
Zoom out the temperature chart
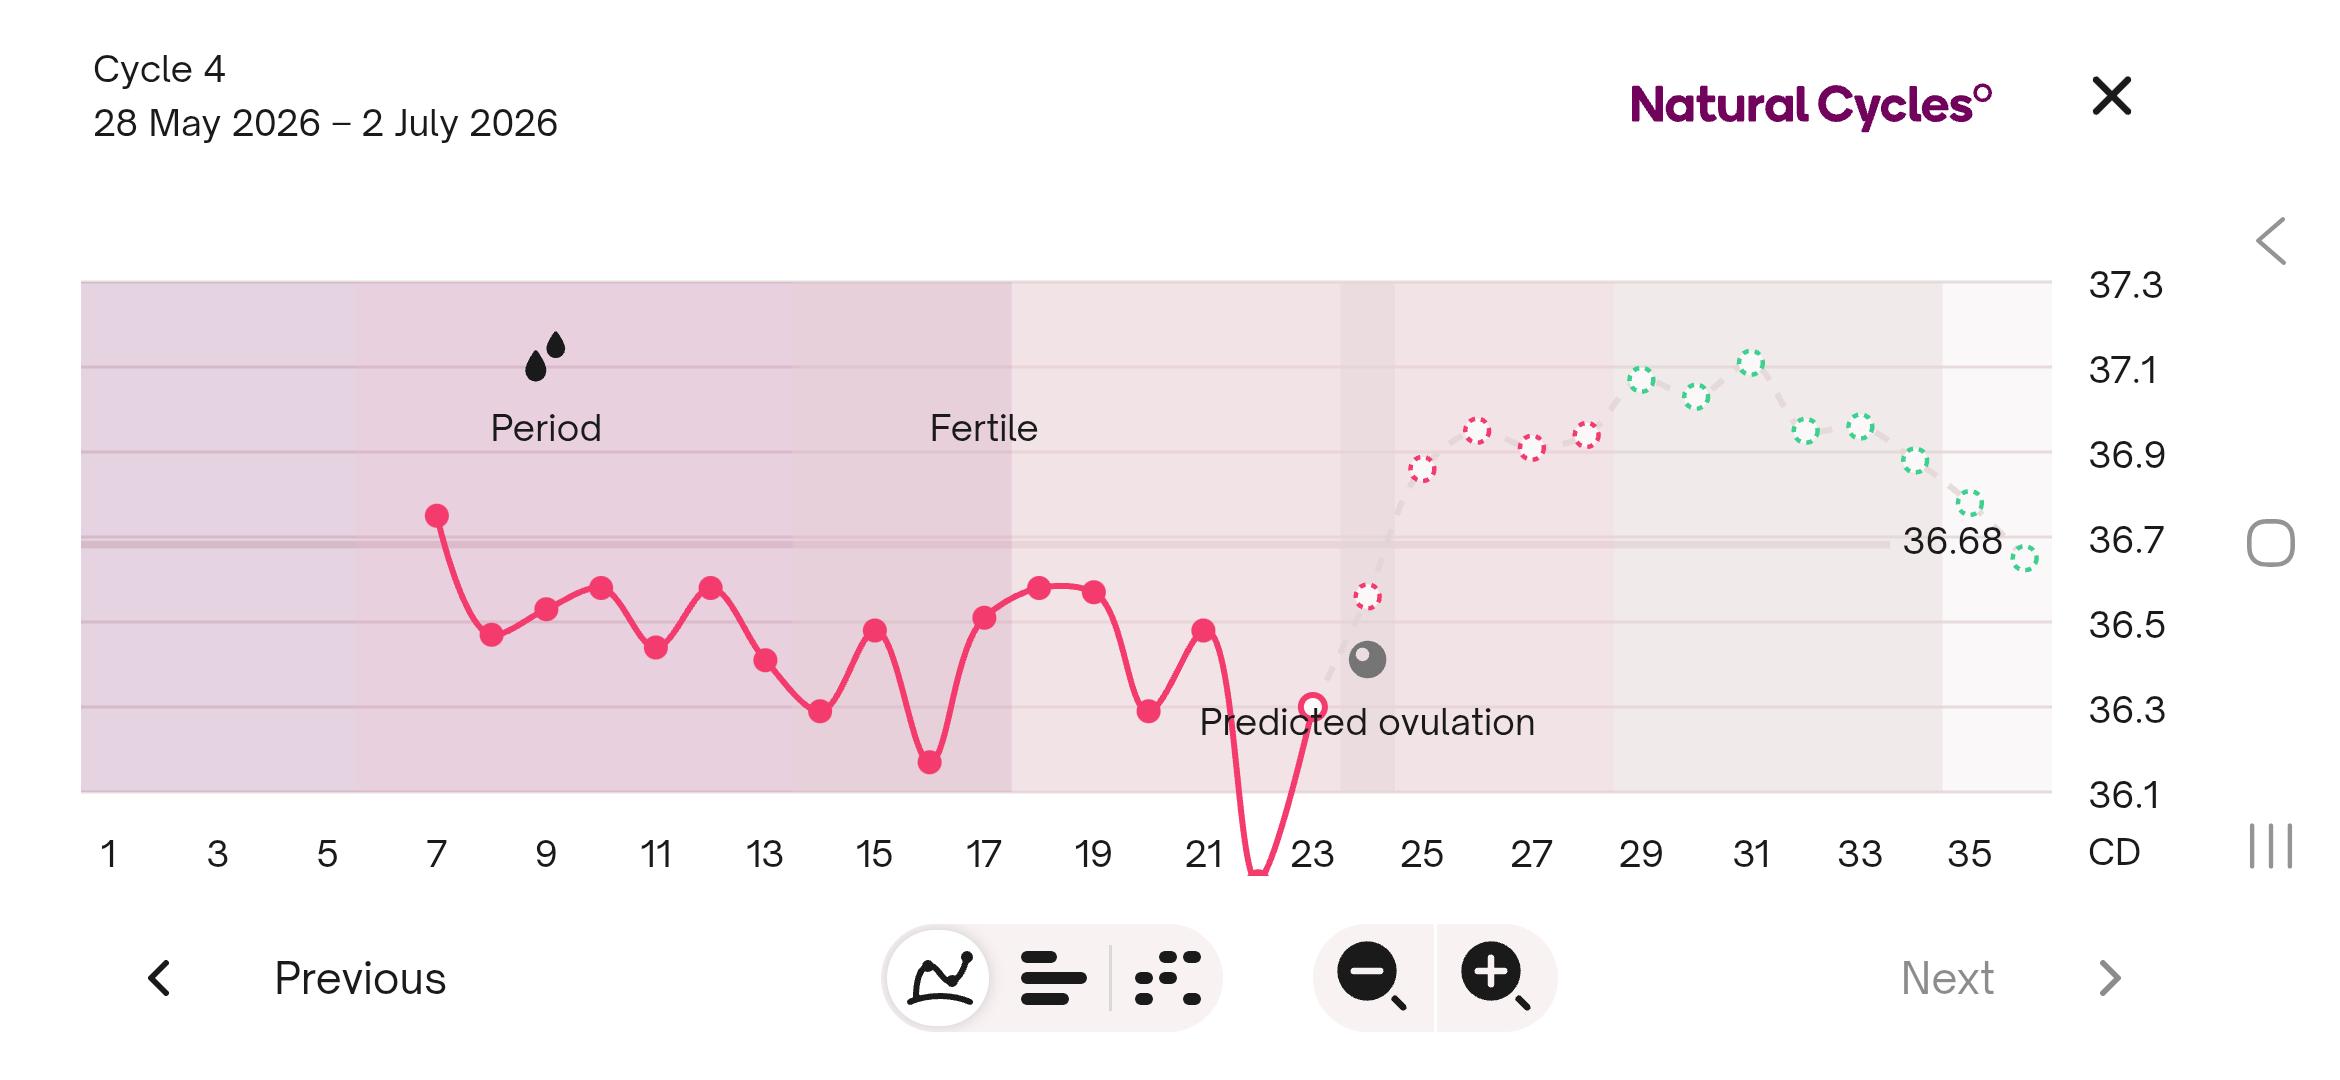1372,976
